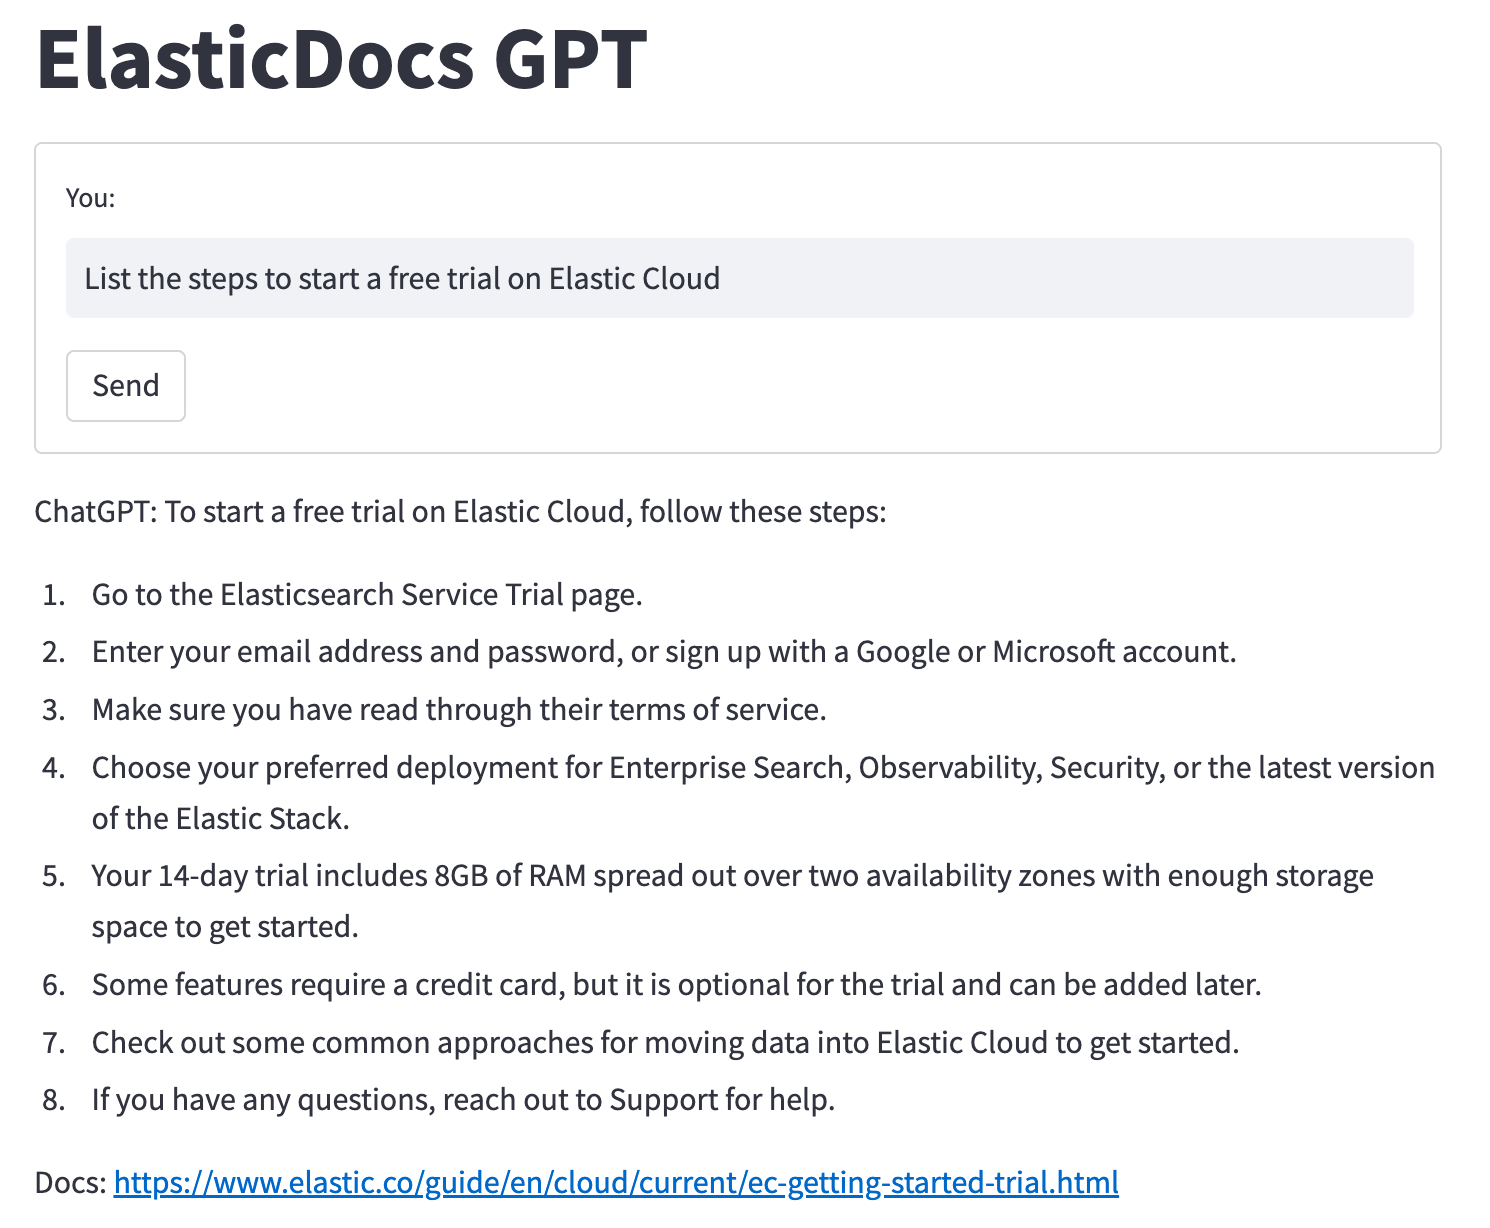Screen dimensions: 1490x1228
Task: Click the Send button
Action: click(125, 386)
